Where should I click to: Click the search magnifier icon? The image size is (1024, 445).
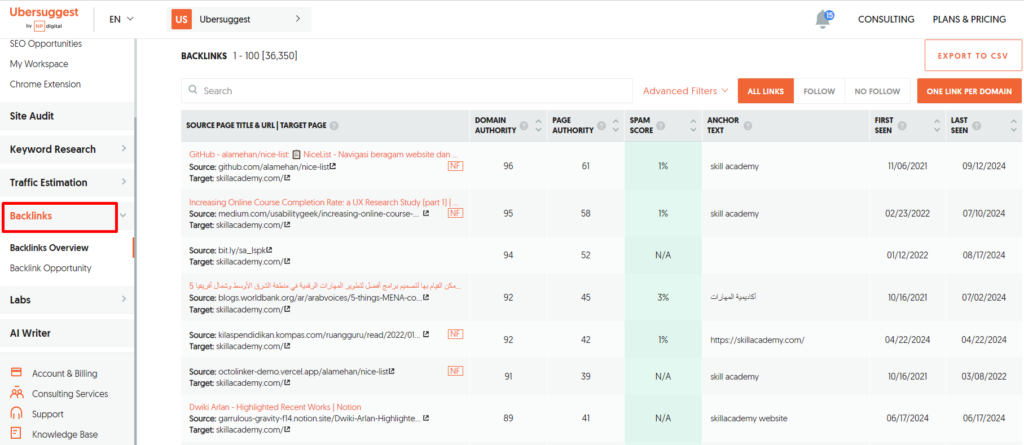[x=193, y=91]
